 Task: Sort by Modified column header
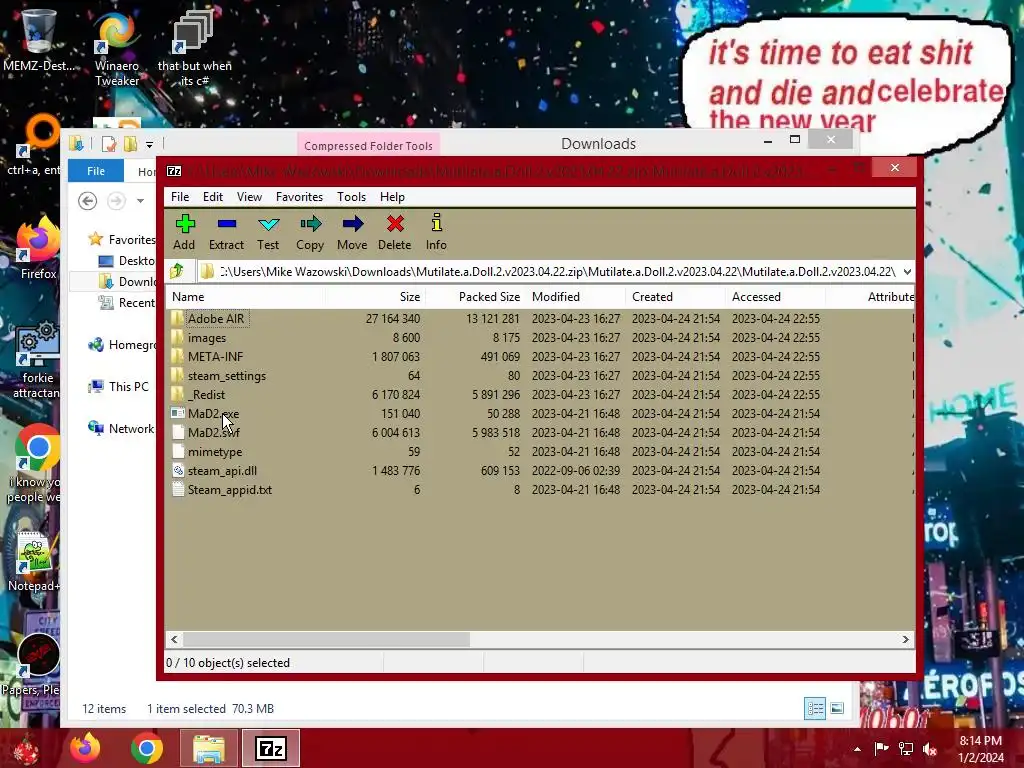tap(575, 296)
